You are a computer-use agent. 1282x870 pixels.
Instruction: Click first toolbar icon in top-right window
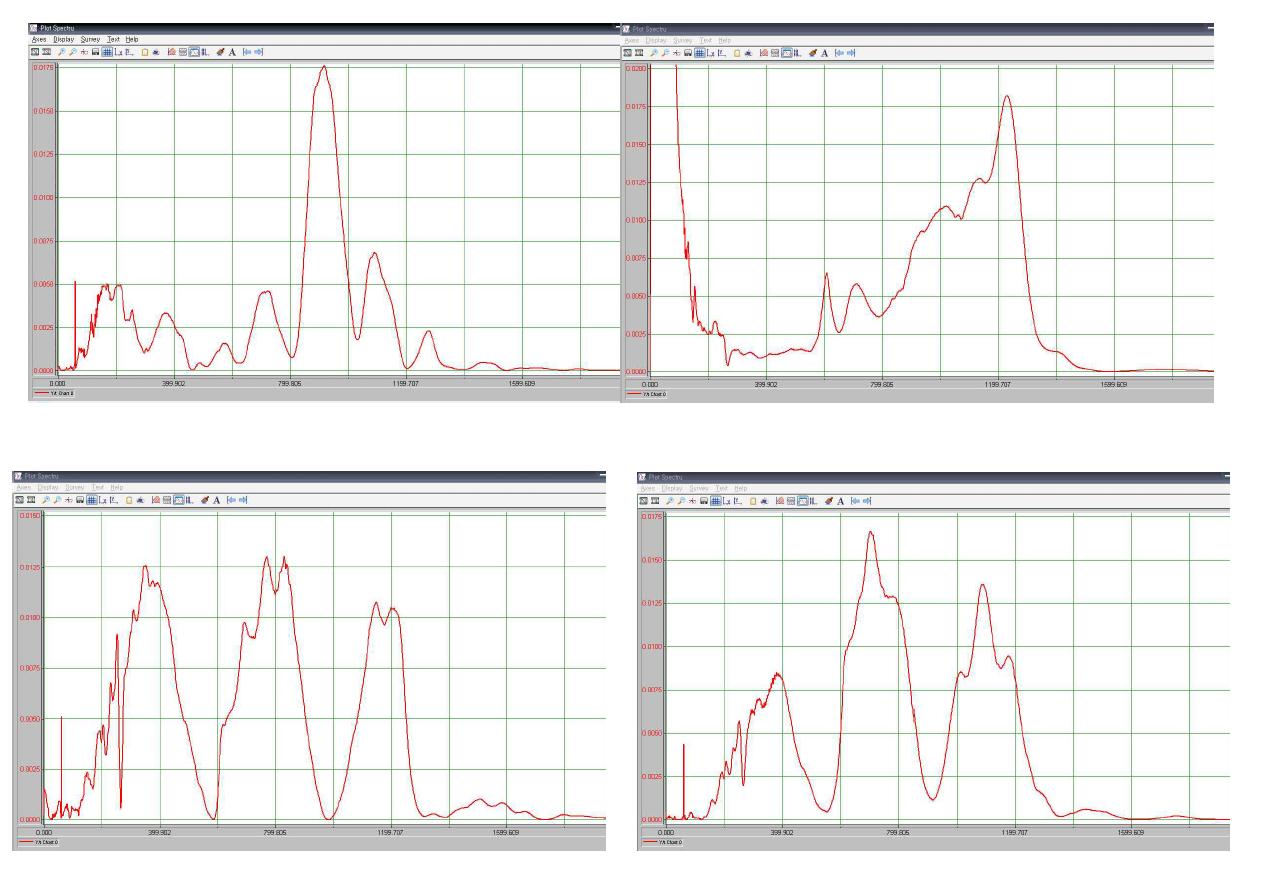pyautogui.click(x=628, y=53)
